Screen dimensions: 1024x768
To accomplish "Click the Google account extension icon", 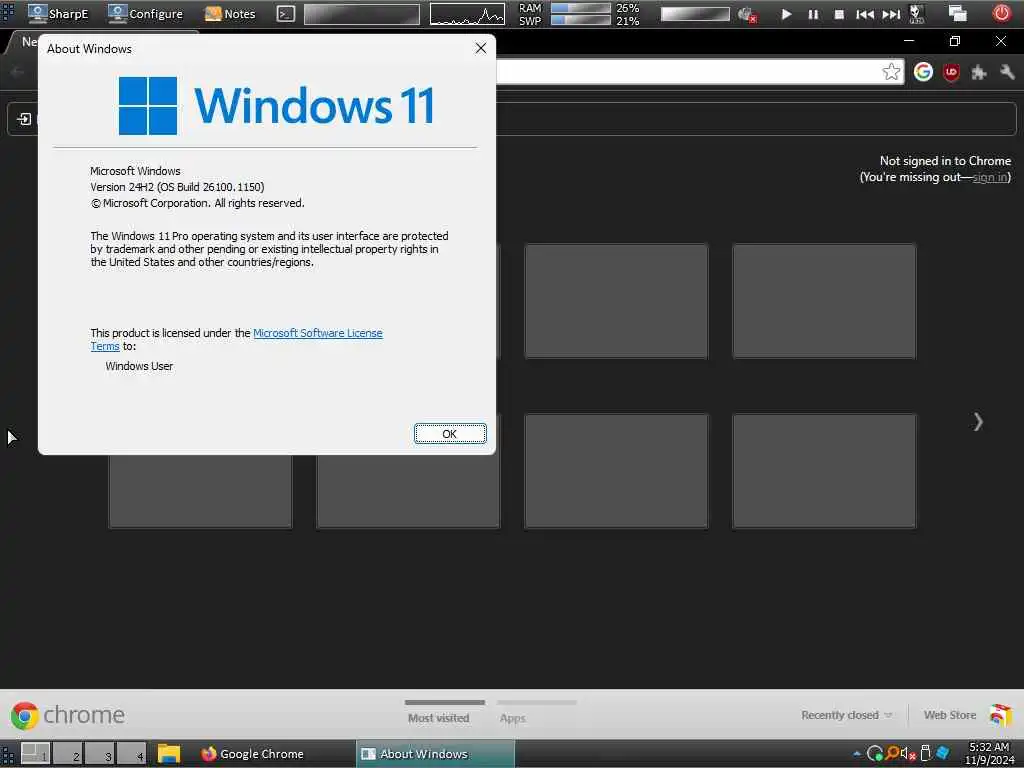I will pos(923,72).
